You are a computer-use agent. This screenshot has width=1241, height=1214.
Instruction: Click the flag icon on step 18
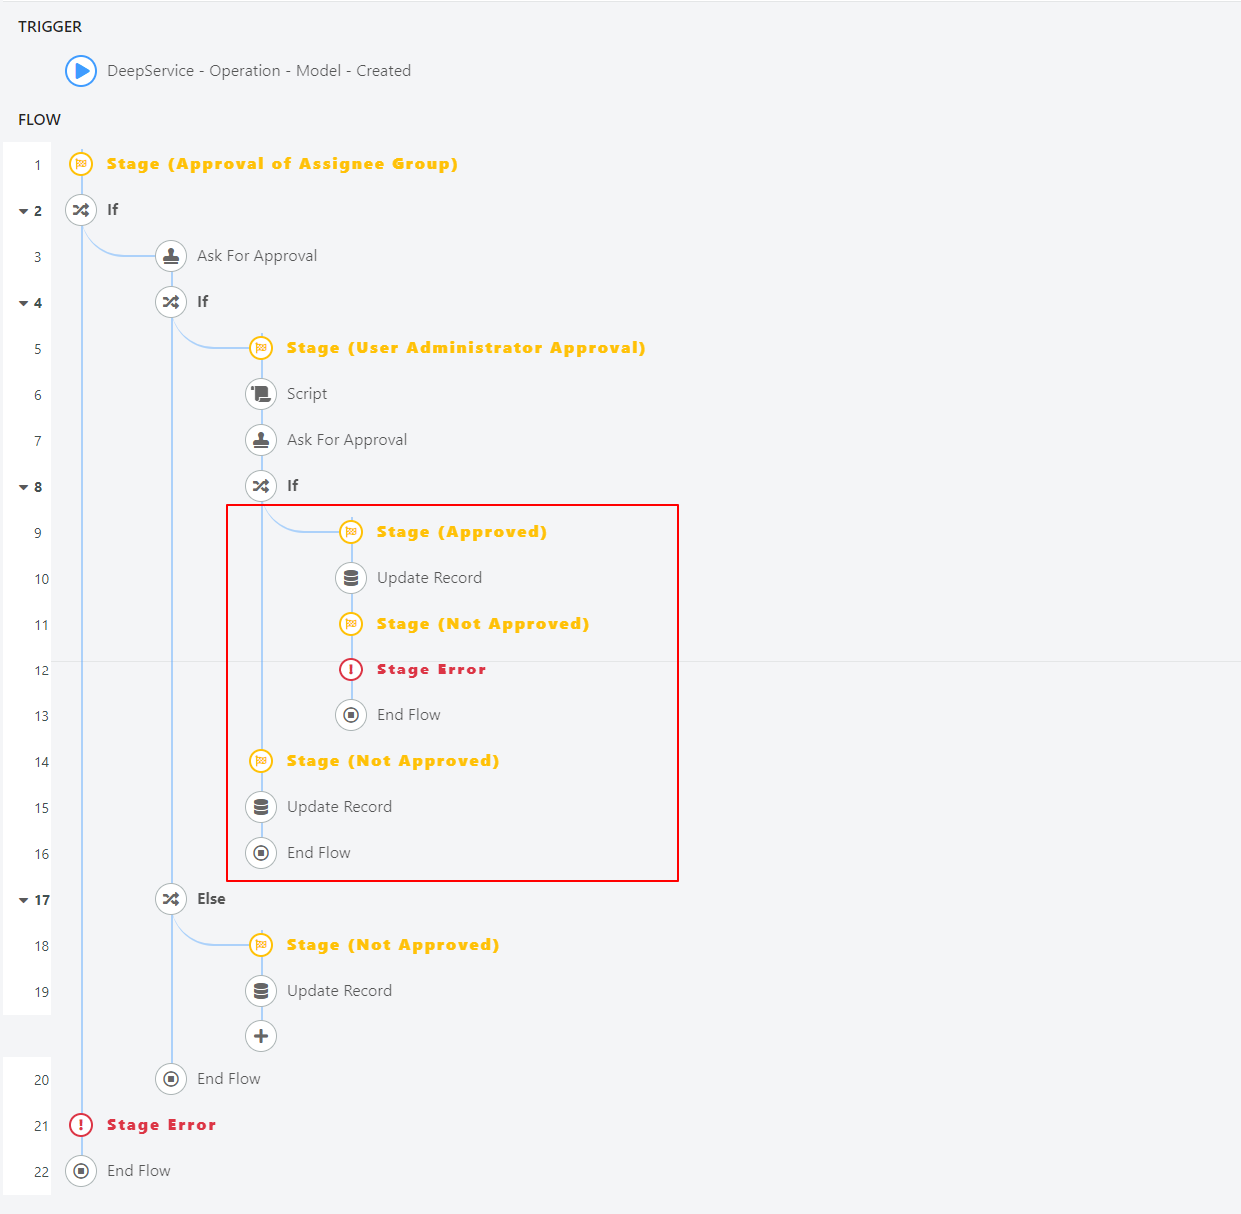click(x=261, y=945)
